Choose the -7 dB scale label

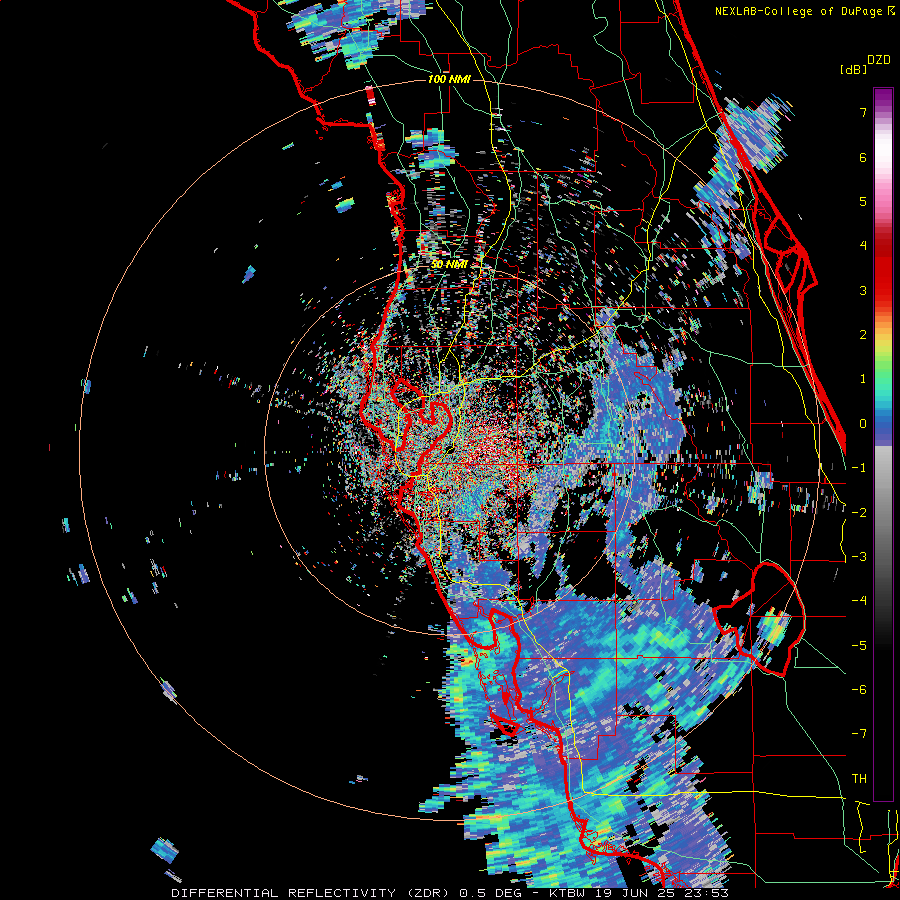click(x=859, y=734)
